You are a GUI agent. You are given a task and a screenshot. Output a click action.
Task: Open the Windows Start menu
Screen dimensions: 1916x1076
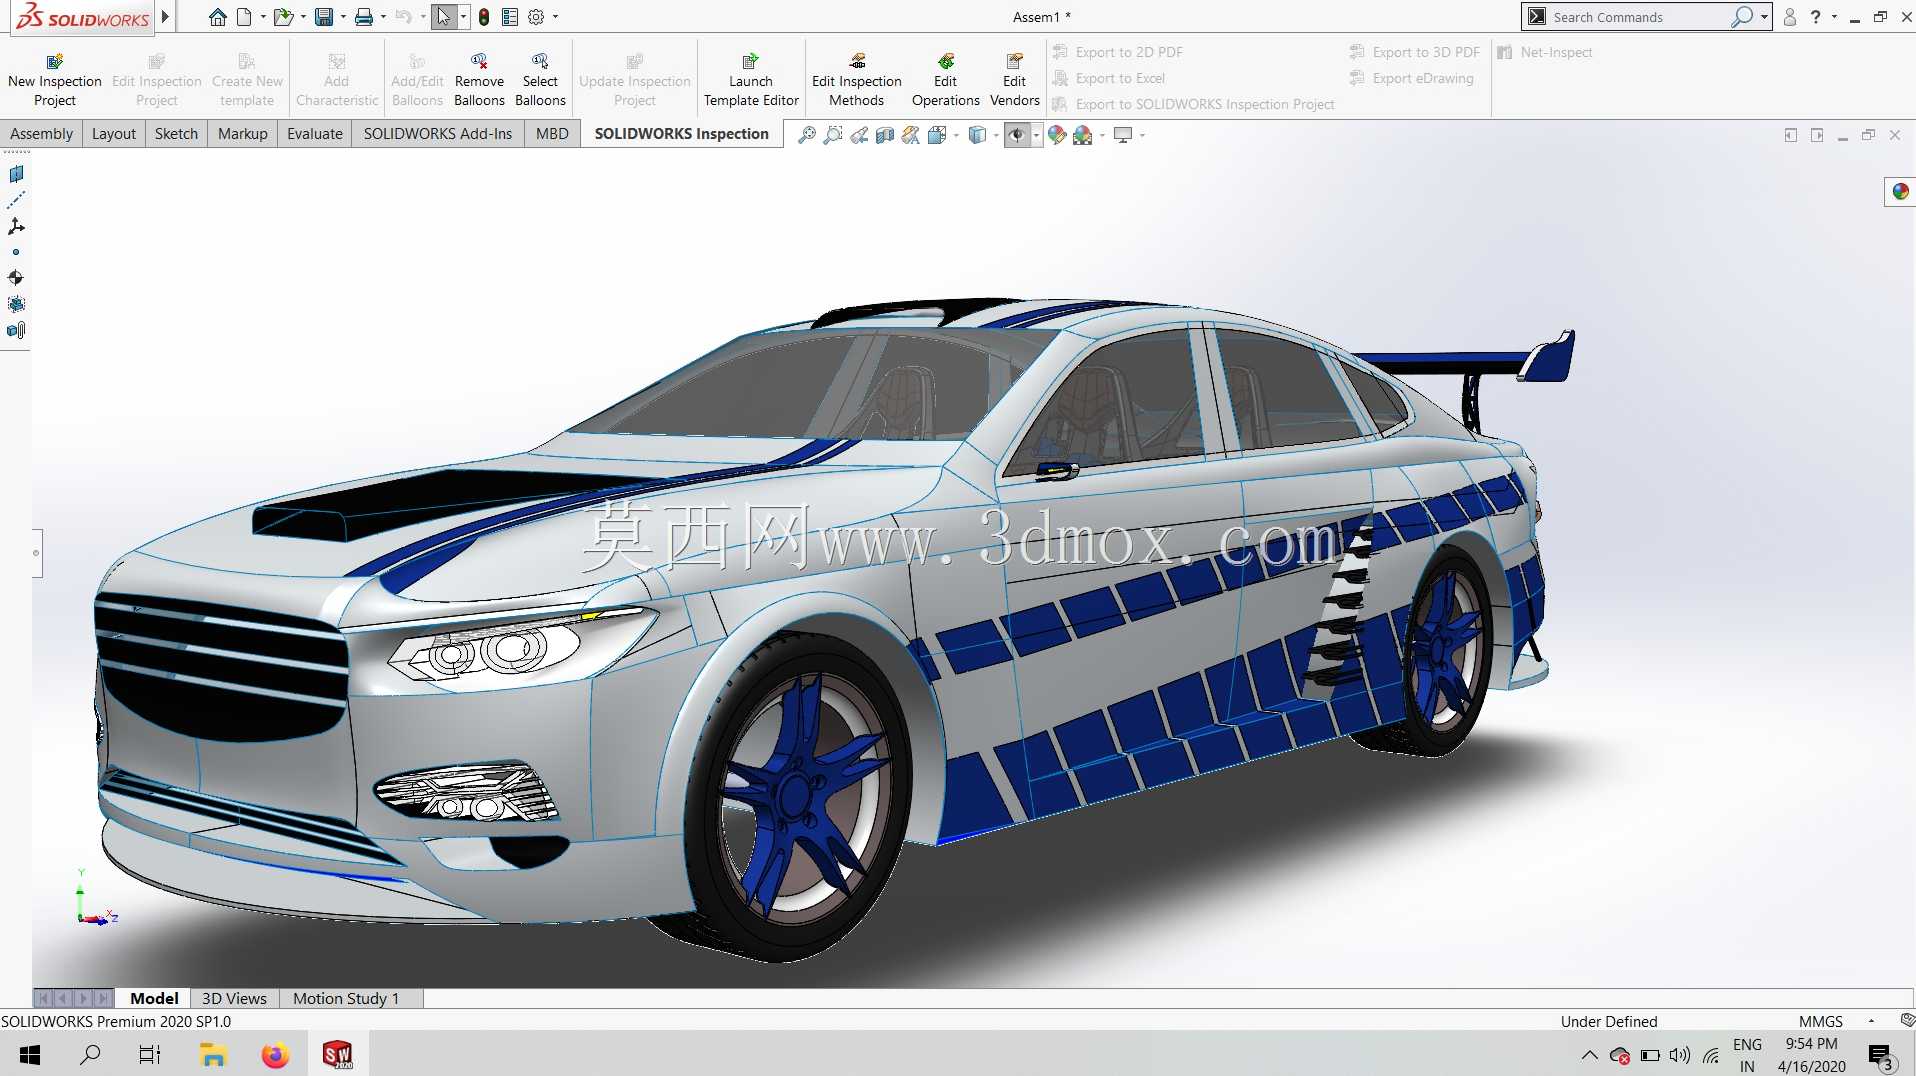tap(30, 1054)
